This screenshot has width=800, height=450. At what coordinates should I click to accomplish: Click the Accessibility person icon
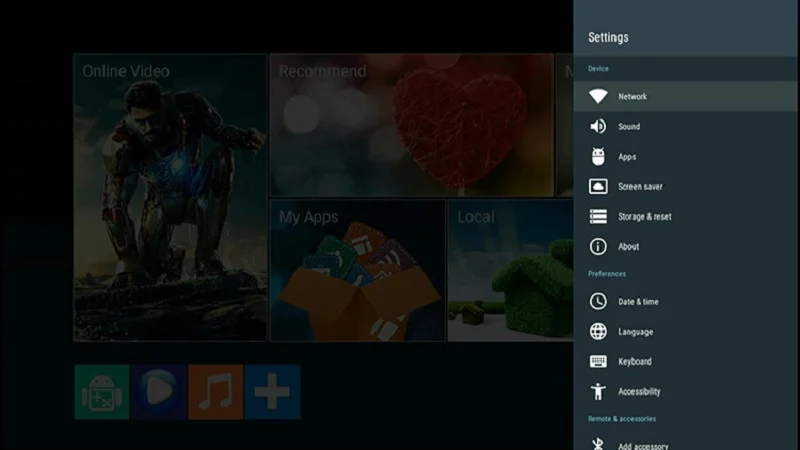tap(598, 391)
